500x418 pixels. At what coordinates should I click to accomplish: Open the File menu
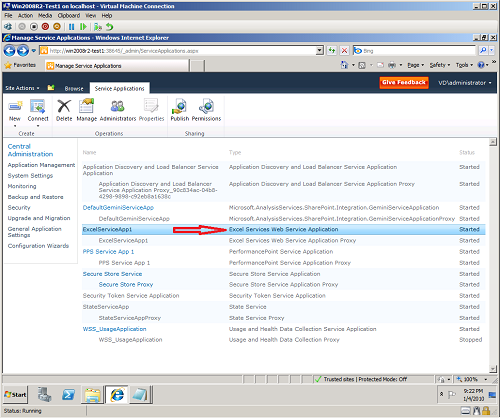click(x=8, y=16)
